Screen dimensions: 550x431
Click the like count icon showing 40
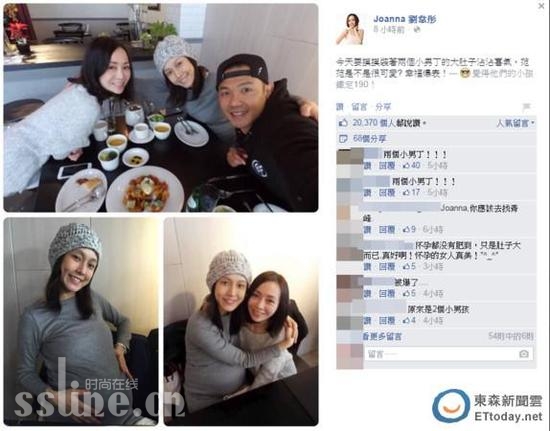point(406,165)
